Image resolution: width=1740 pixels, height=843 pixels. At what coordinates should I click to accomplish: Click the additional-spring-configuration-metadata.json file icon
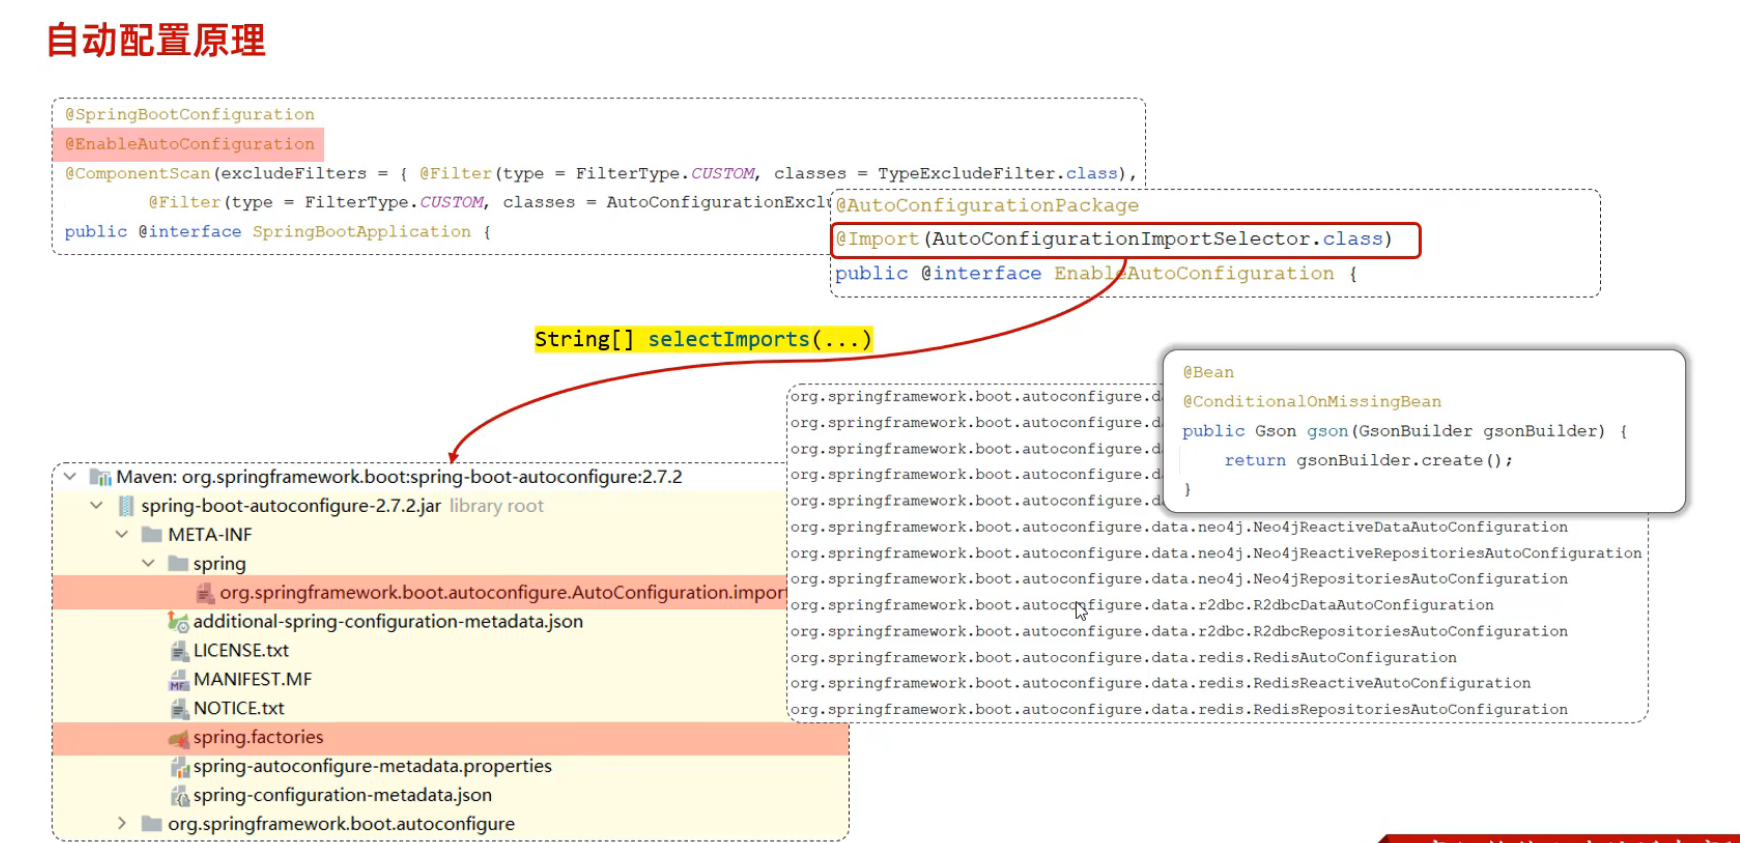pyautogui.click(x=178, y=622)
